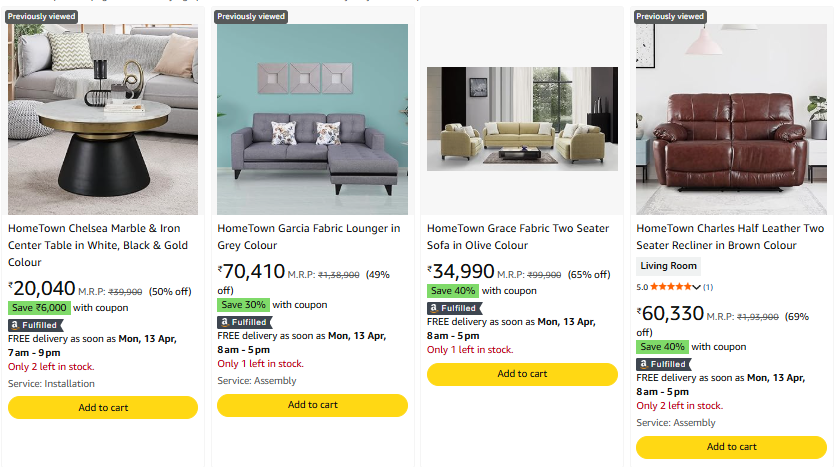This screenshot has height=467, width=837.
Task: Open HomeTown Garcia Fabric Lounger title link
Action: pyautogui.click(x=309, y=236)
